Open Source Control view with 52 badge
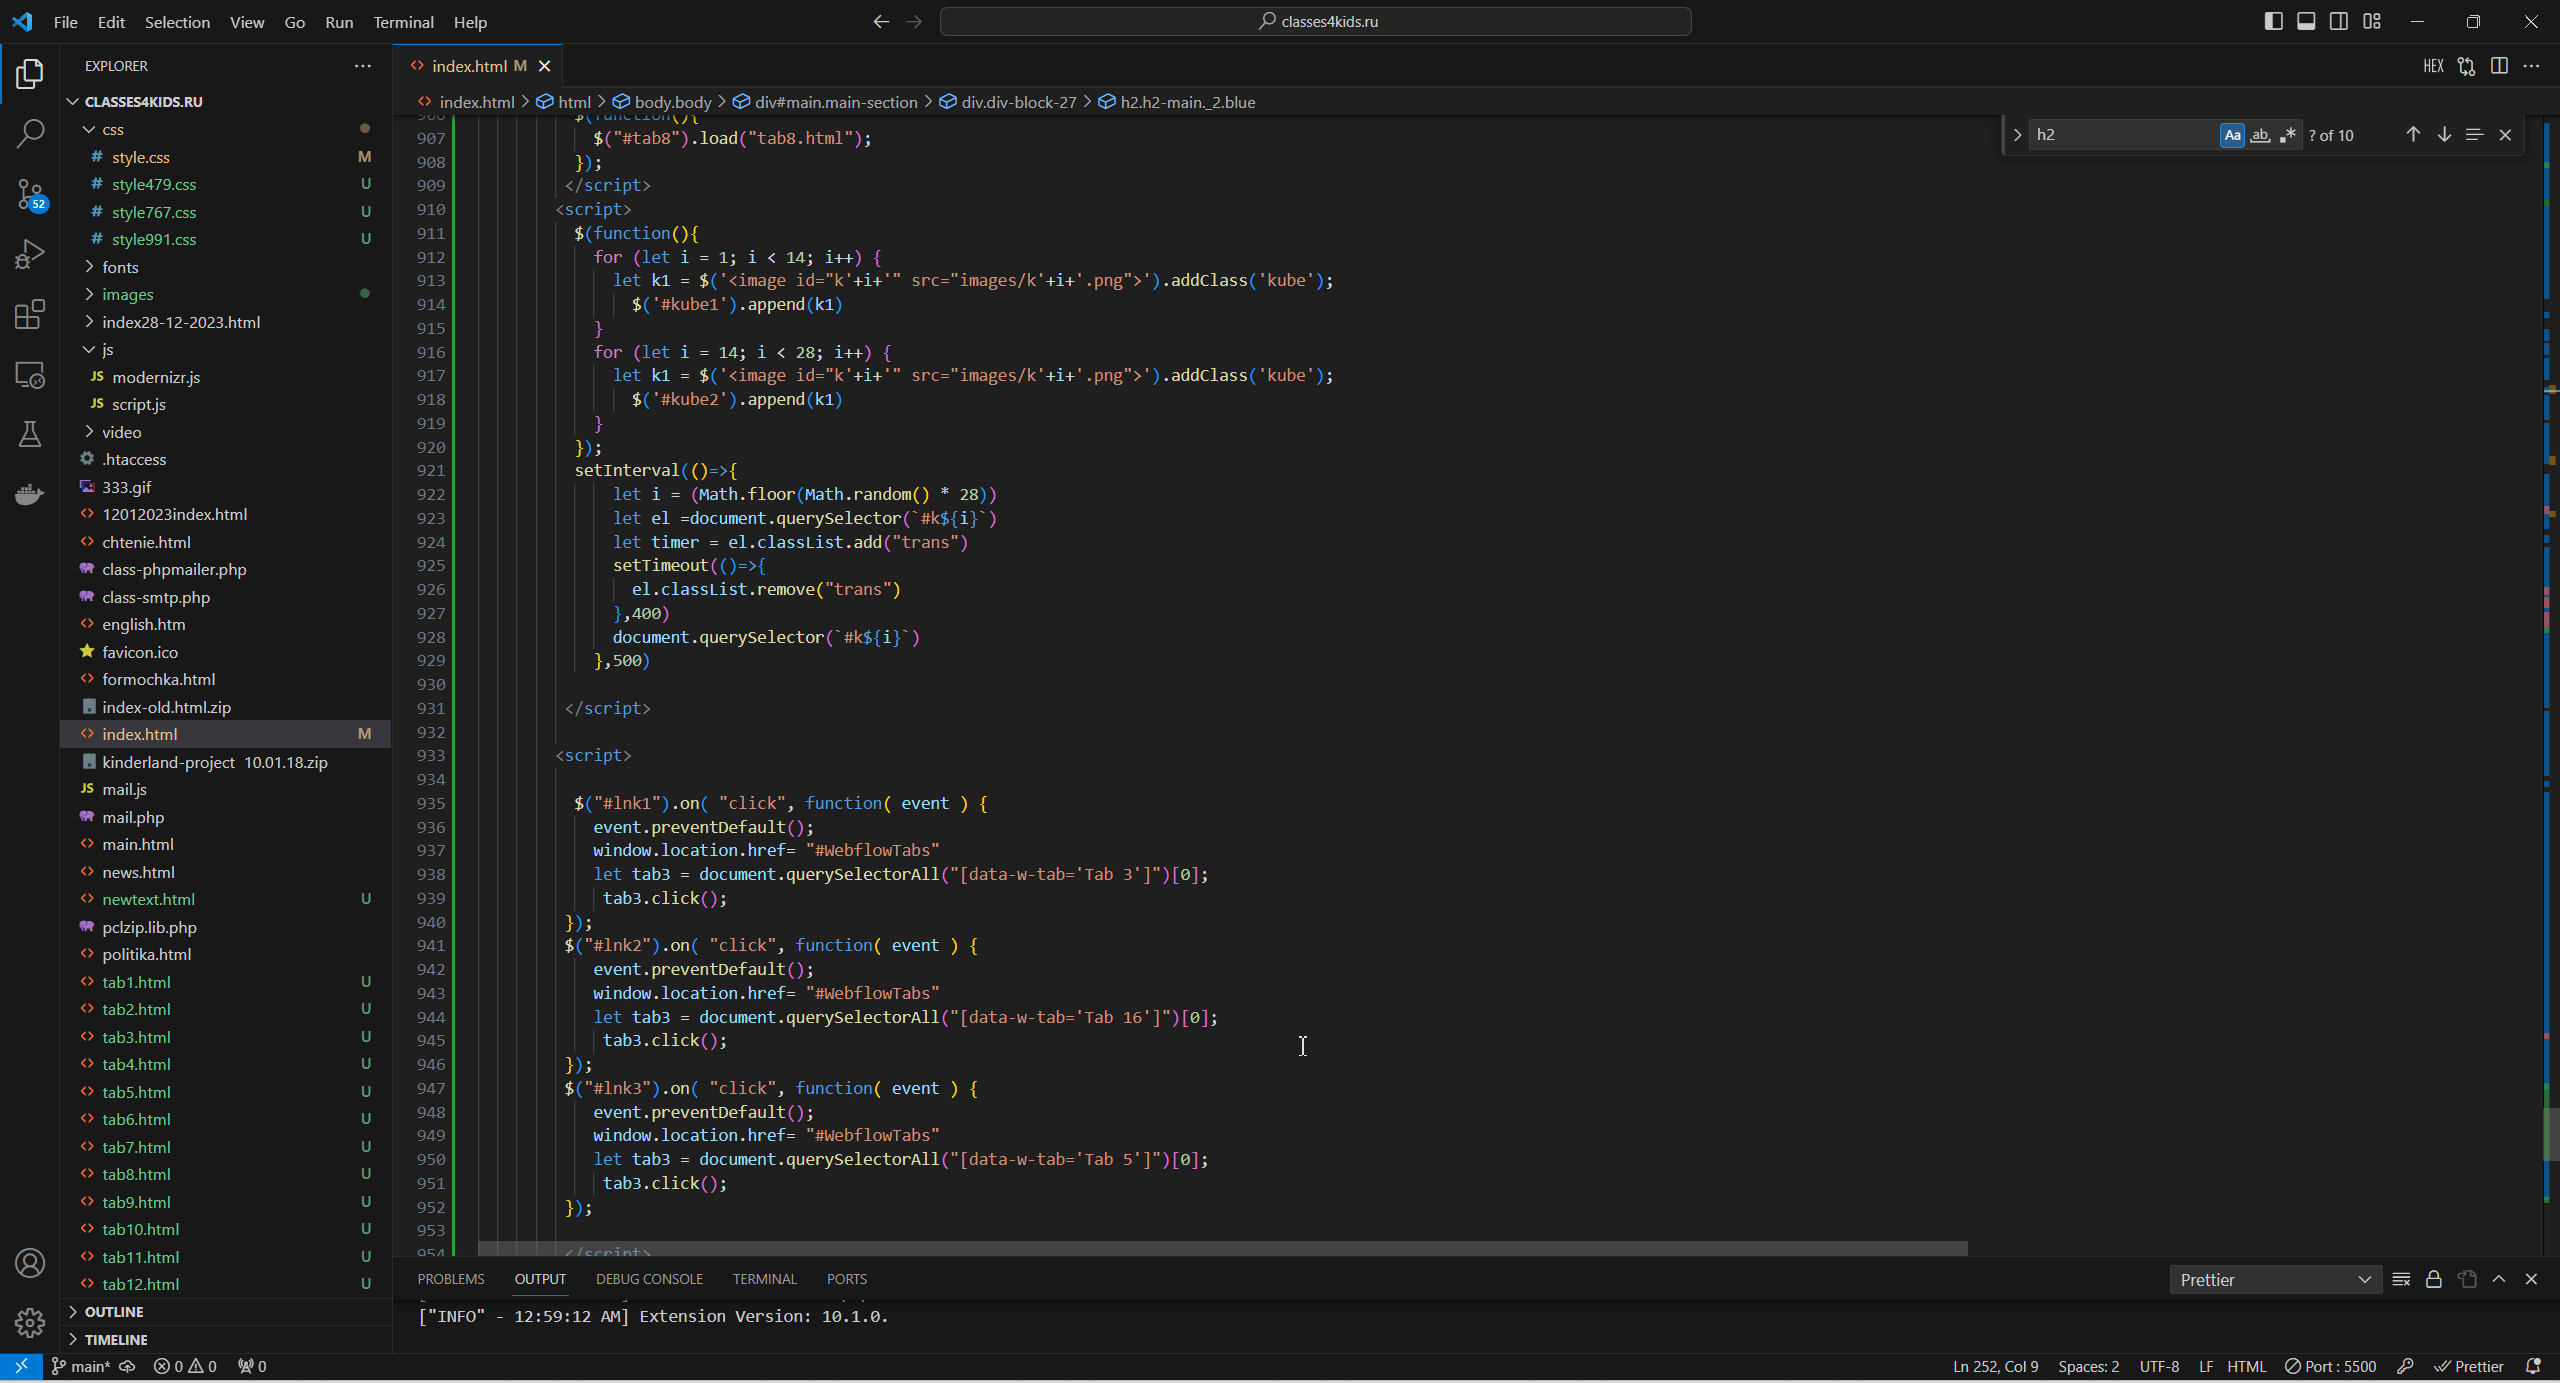 point(30,194)
